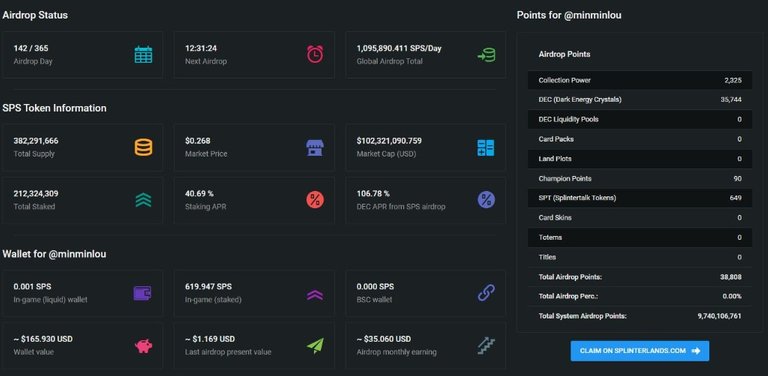Select the SPT (Splintertalk Tokens) row
Image resolution: width=768 pixels, height=376 pixels.
[640, 198]
